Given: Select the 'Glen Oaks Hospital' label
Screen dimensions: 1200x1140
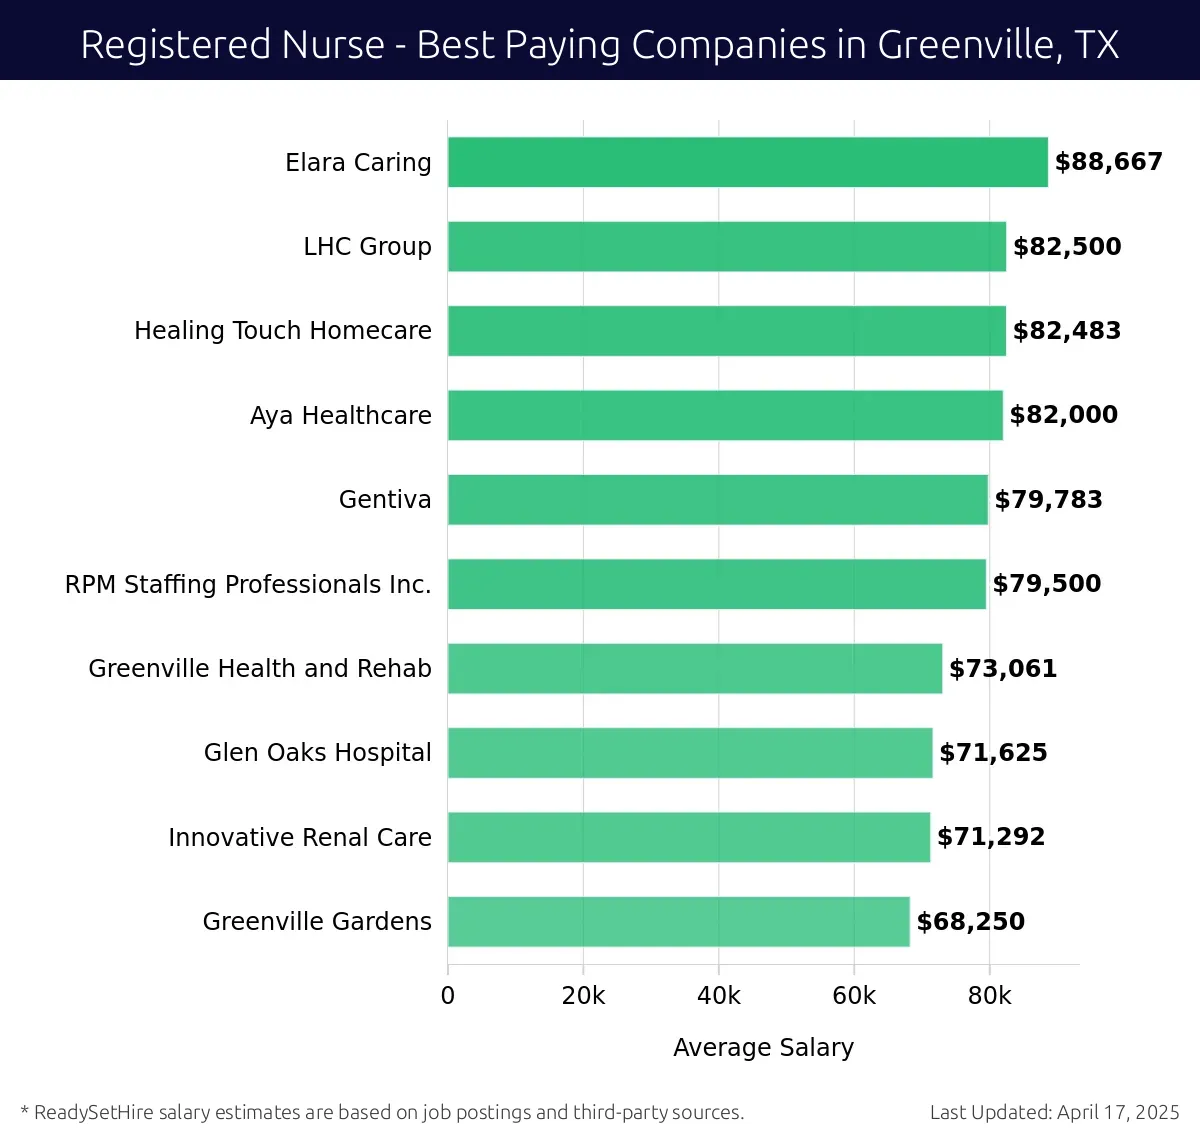Looking at the screenshot, I should pos(318,753).
